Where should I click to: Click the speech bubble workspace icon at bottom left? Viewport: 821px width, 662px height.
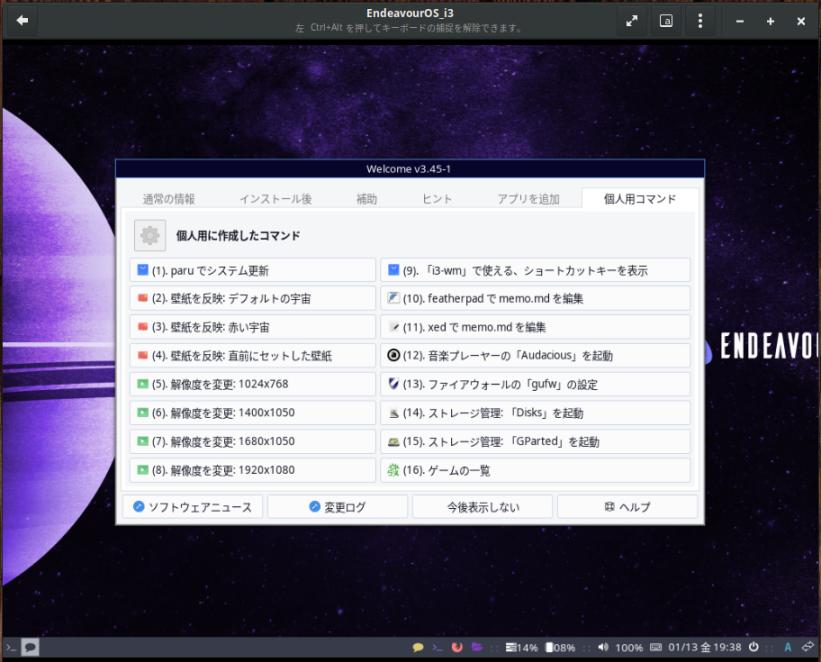click(x=30, y=647)
